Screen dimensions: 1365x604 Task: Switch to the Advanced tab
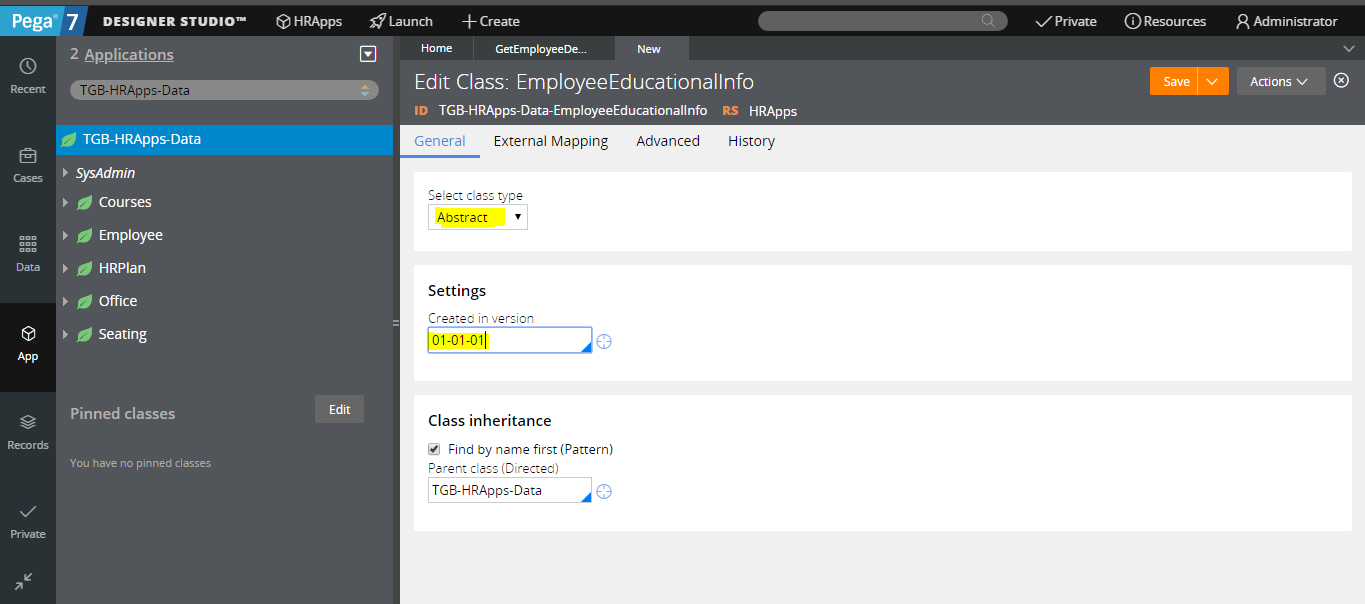coord(668,141)
